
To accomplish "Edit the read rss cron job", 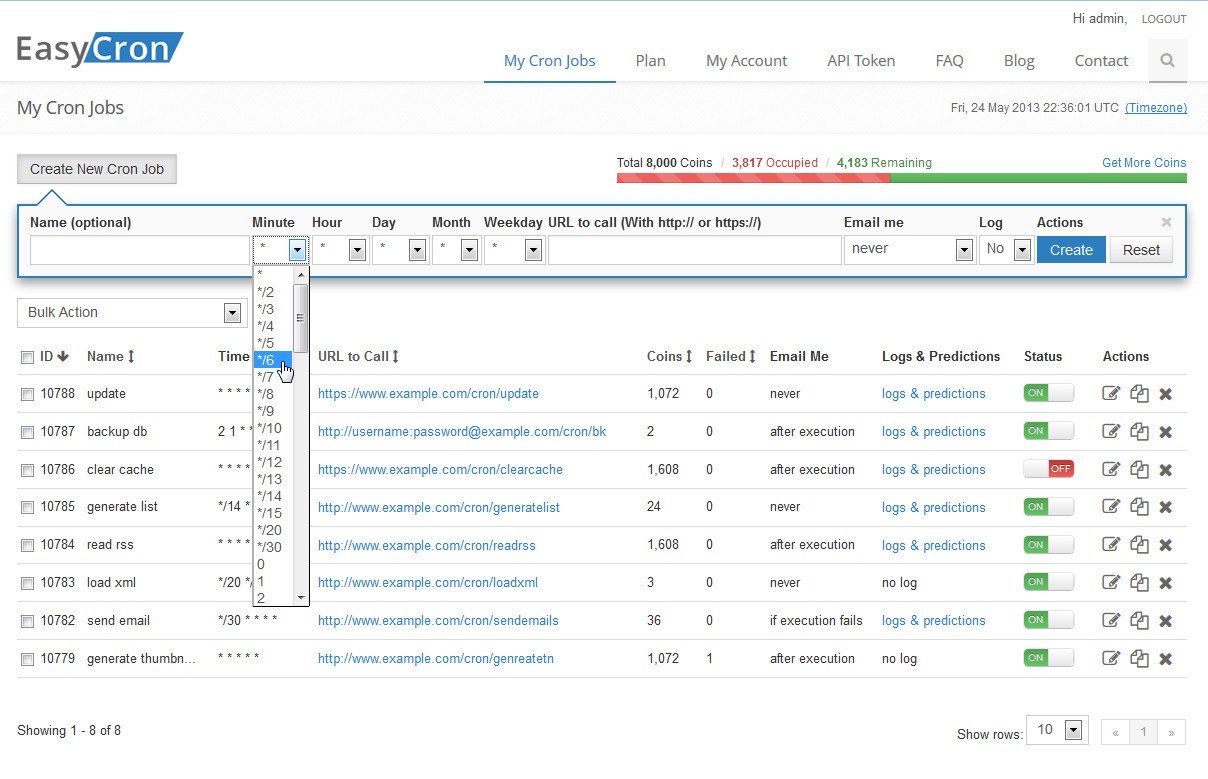I will tap(1111, 545).
